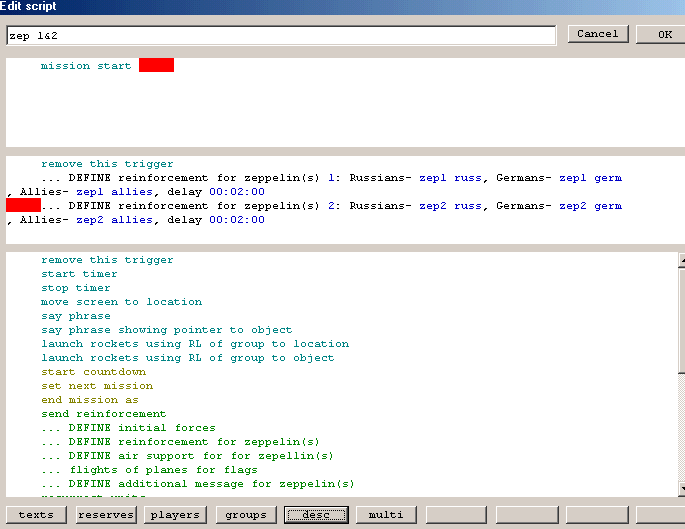
Task: Click red marker before second DEFINE reinforcement line
Action: (23, 205)
